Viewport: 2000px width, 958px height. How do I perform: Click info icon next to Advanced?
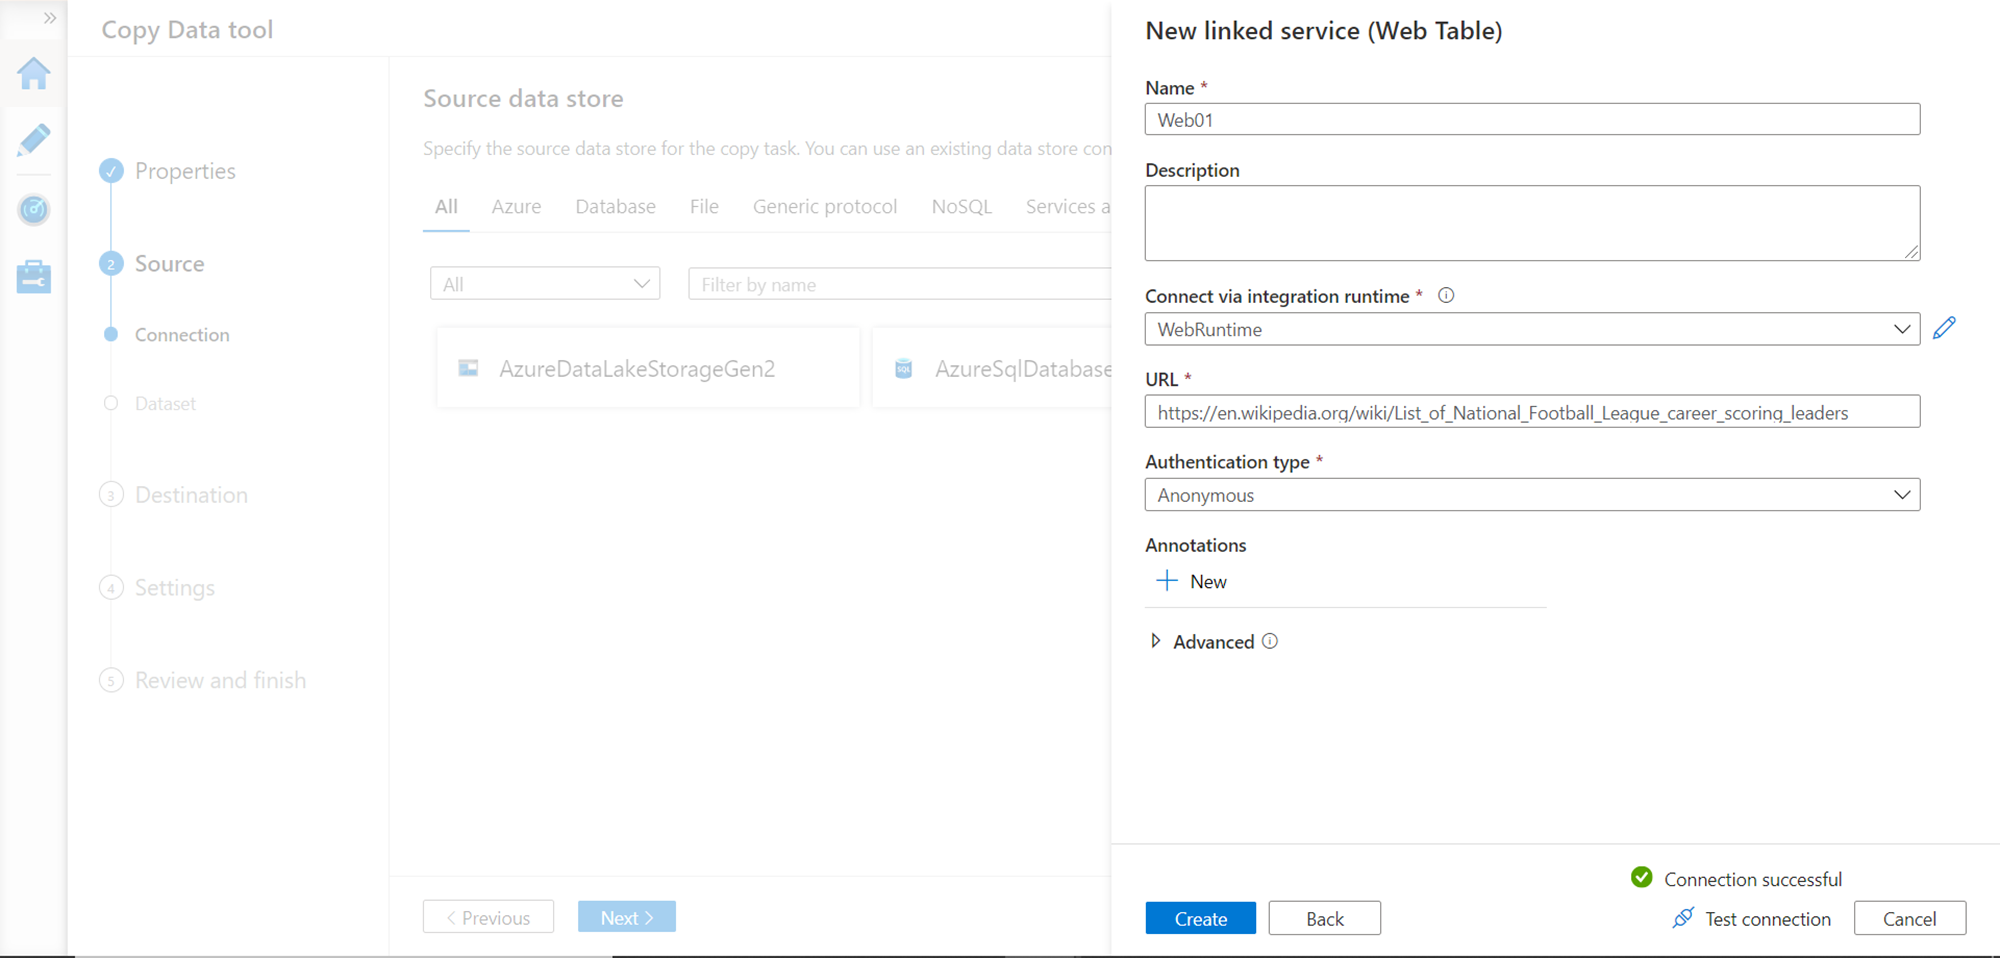click(x=1270, y=641)
